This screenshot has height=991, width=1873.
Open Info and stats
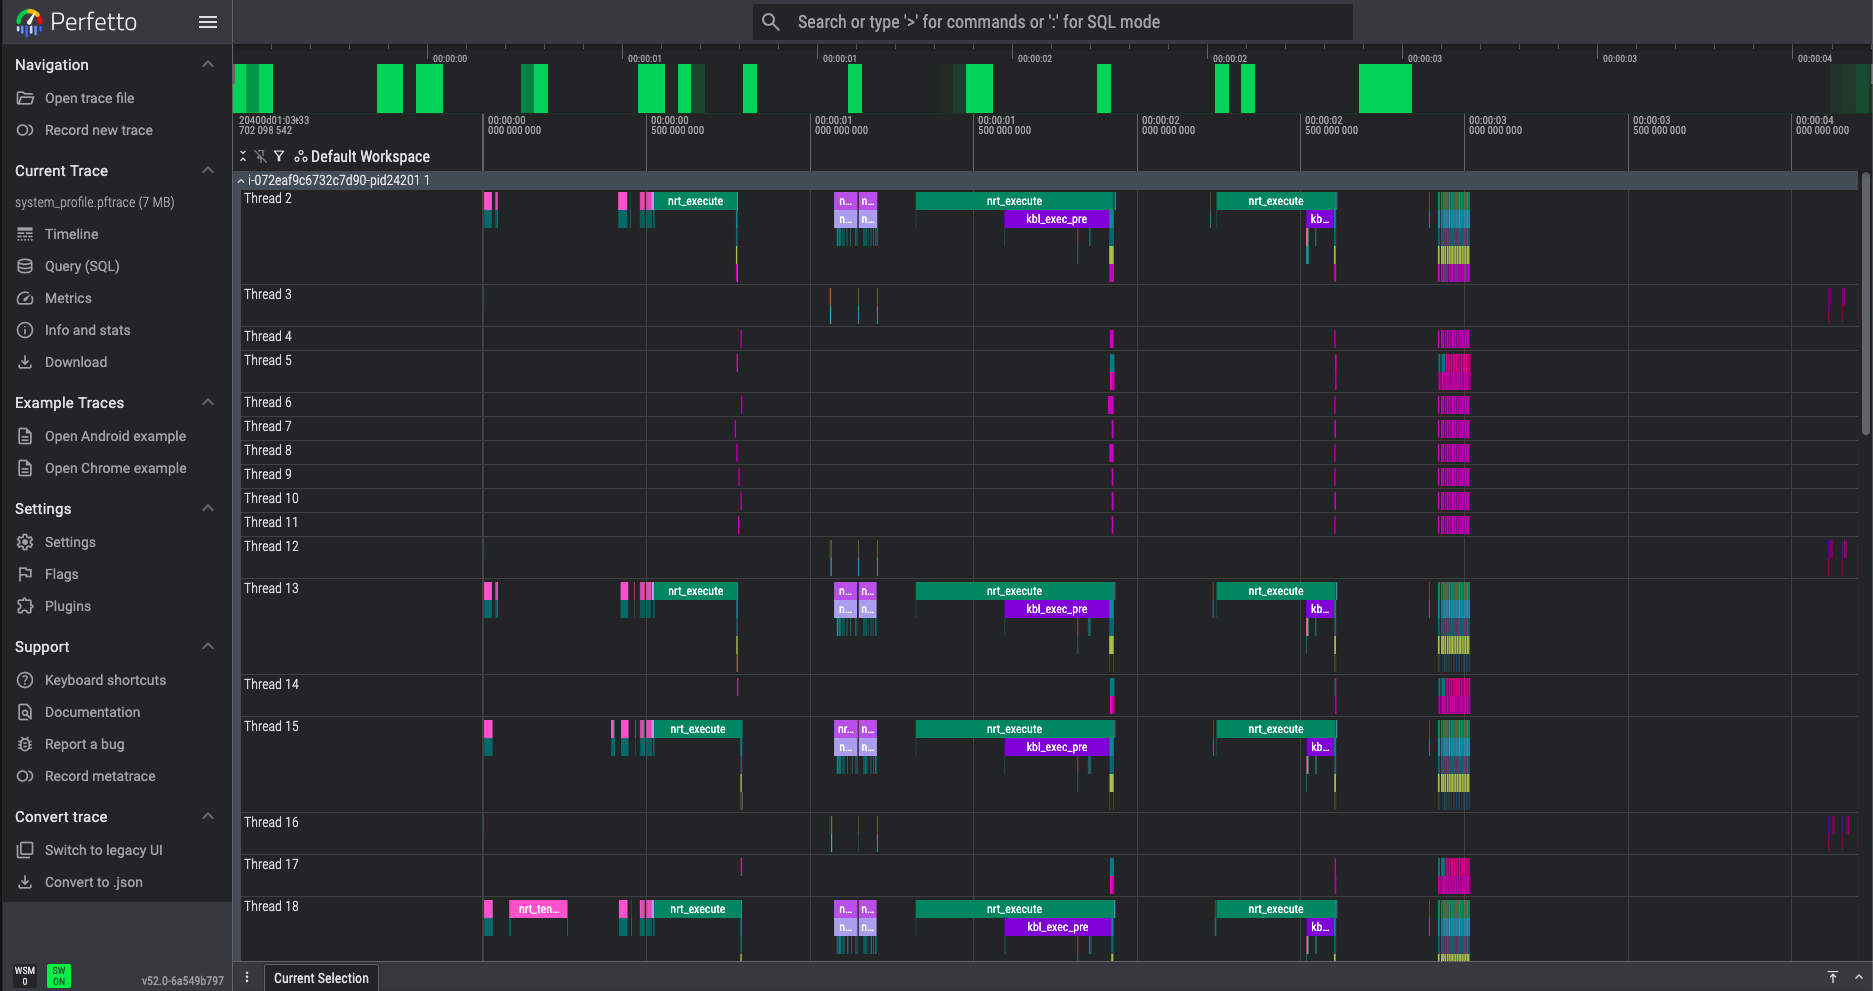pos(87,330)
